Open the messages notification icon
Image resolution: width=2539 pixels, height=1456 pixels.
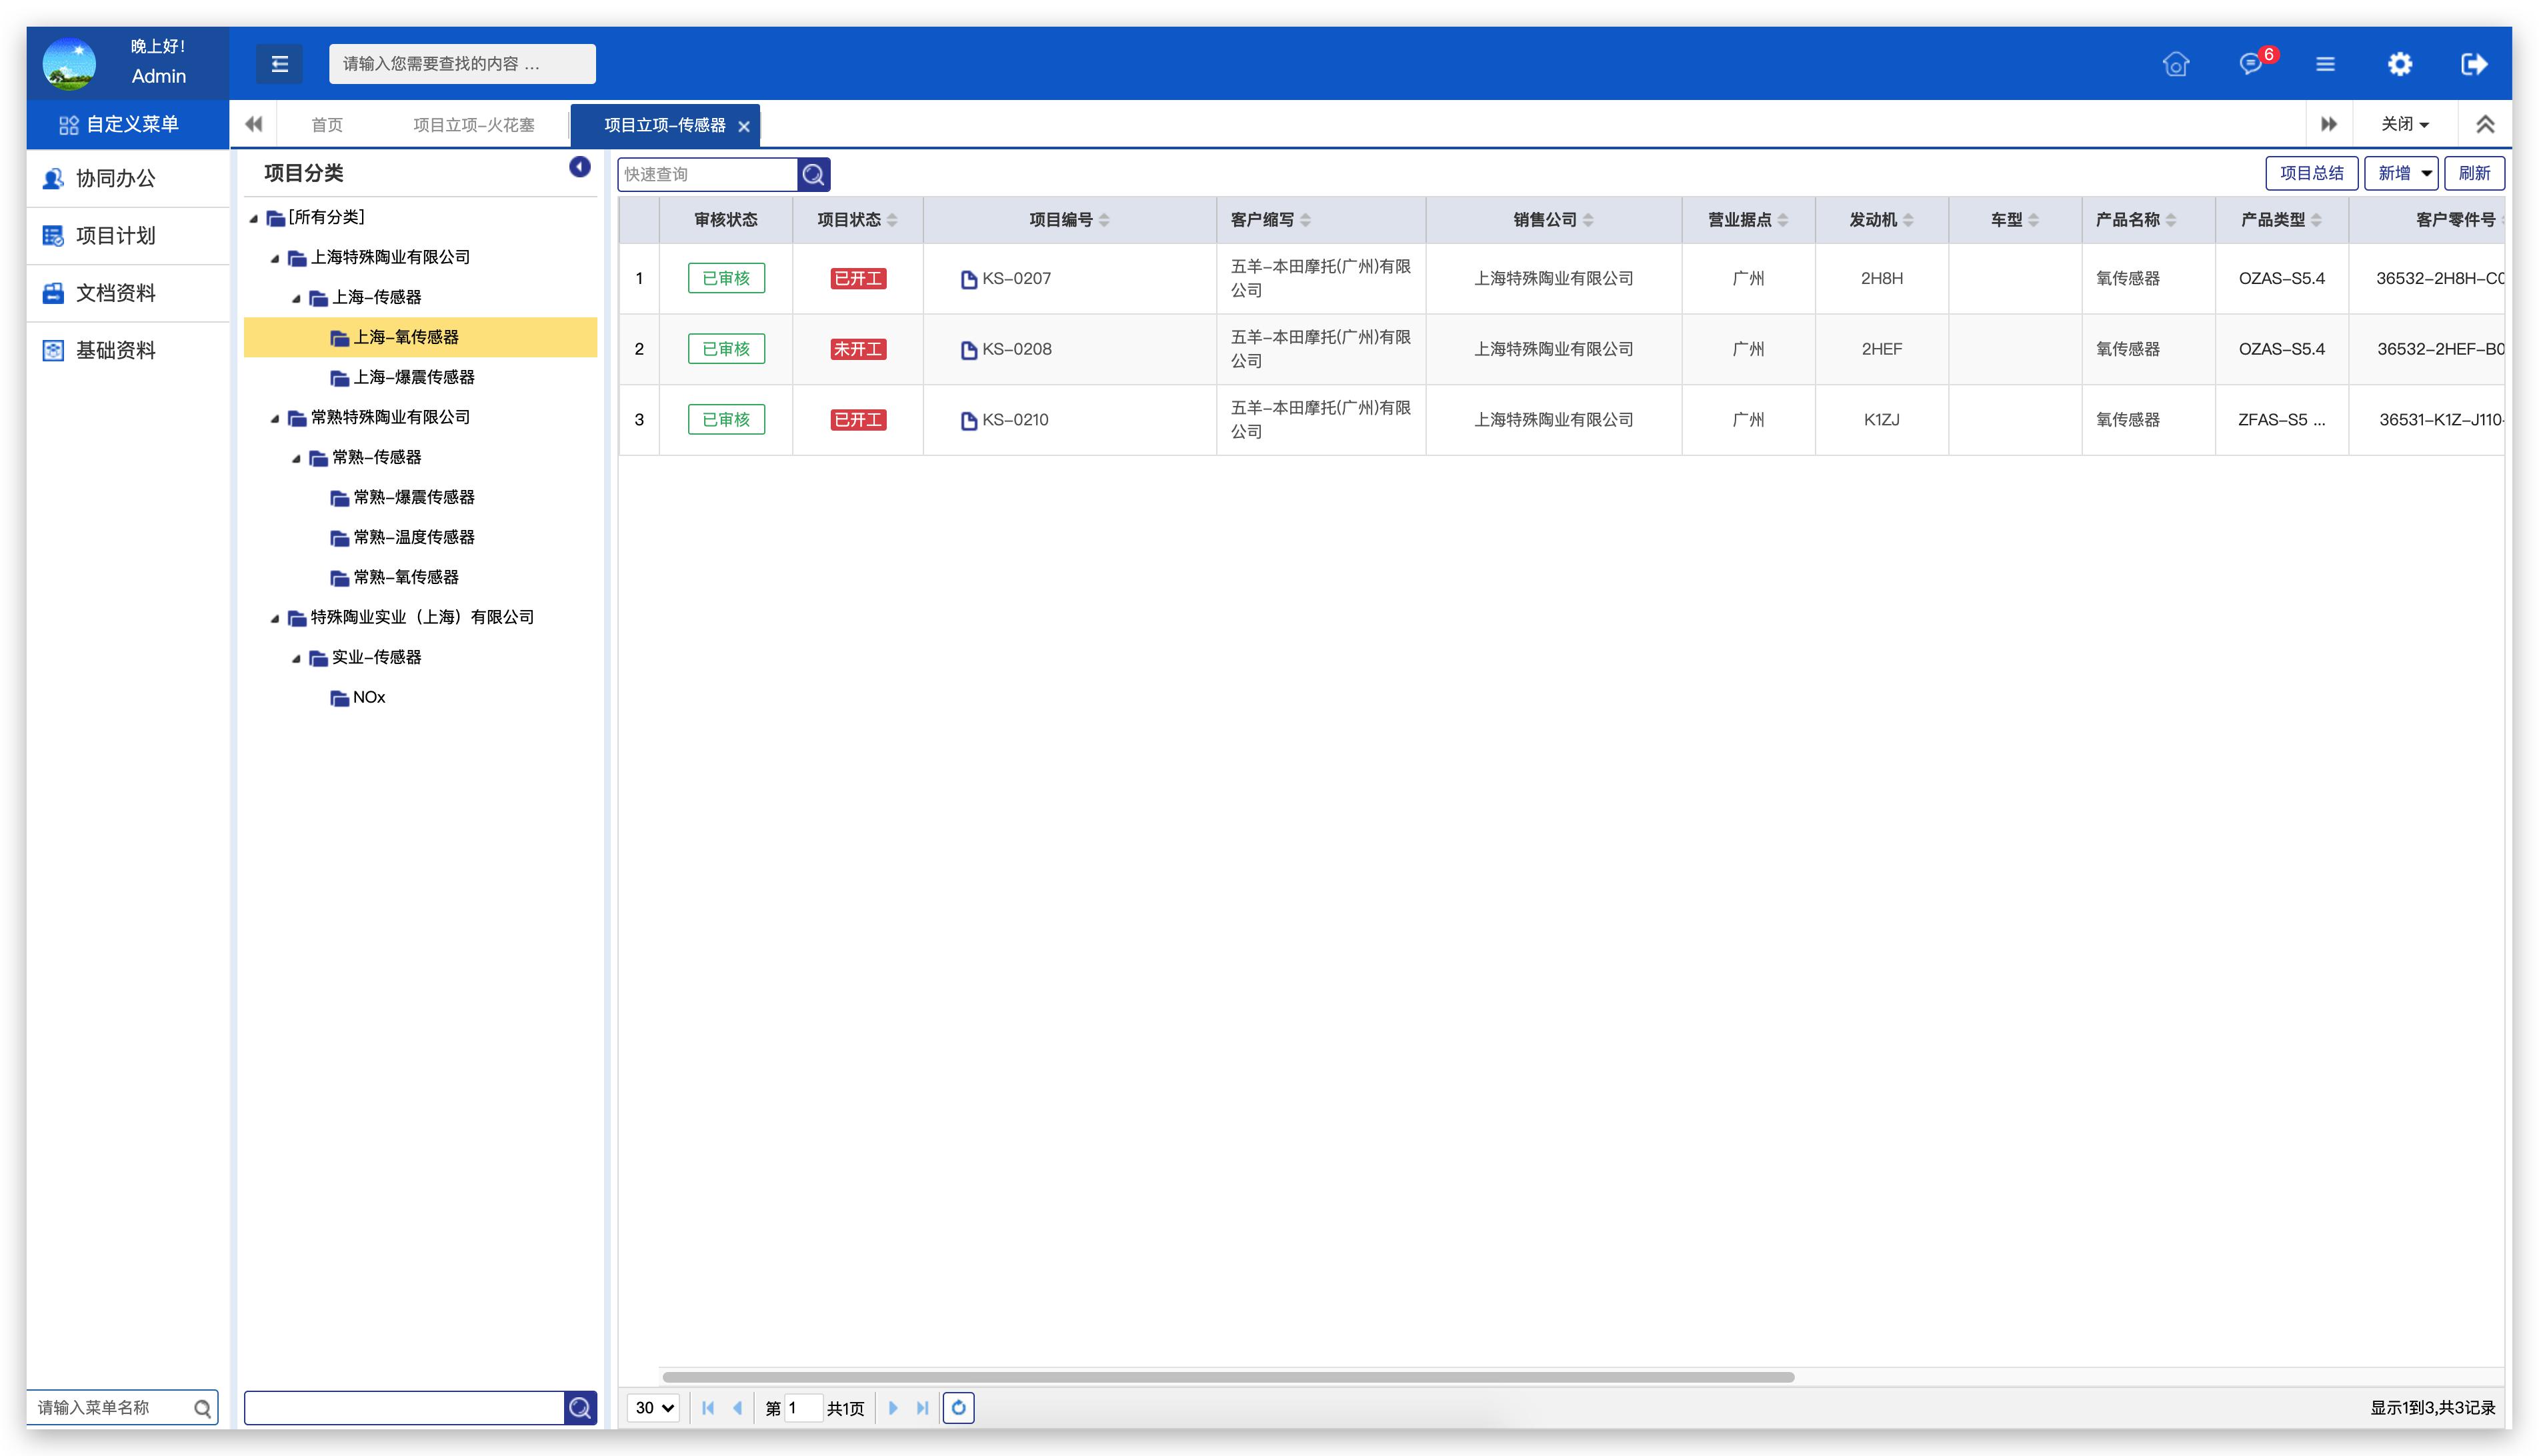[2250, 64]
